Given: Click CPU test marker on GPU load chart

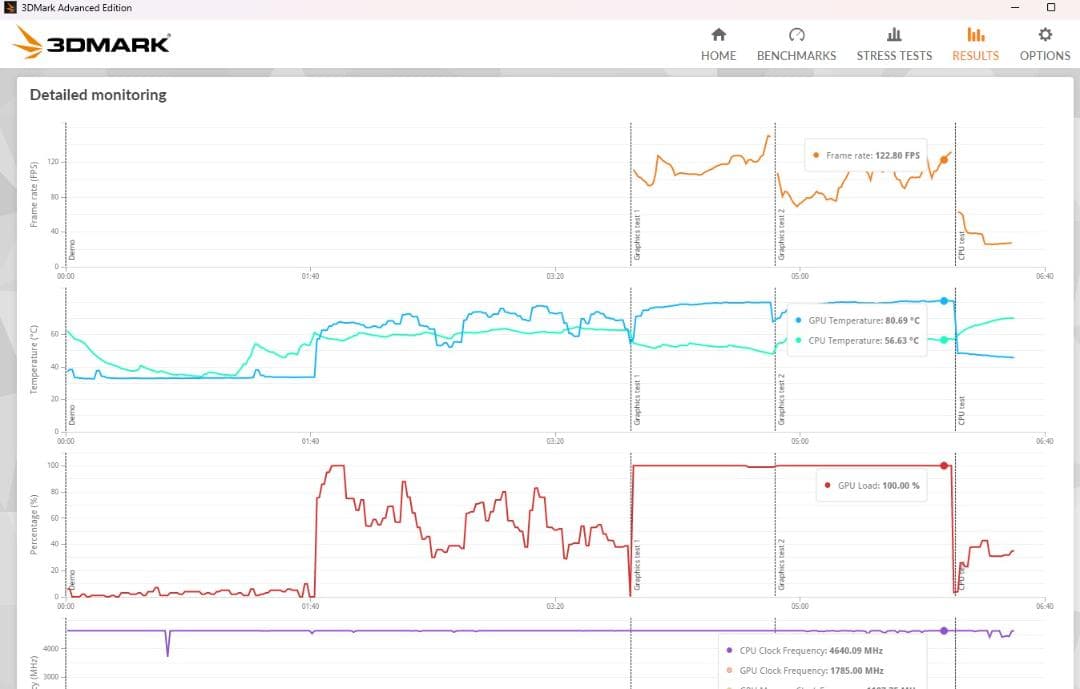Looking at the screenshot, I should (961, 580).
